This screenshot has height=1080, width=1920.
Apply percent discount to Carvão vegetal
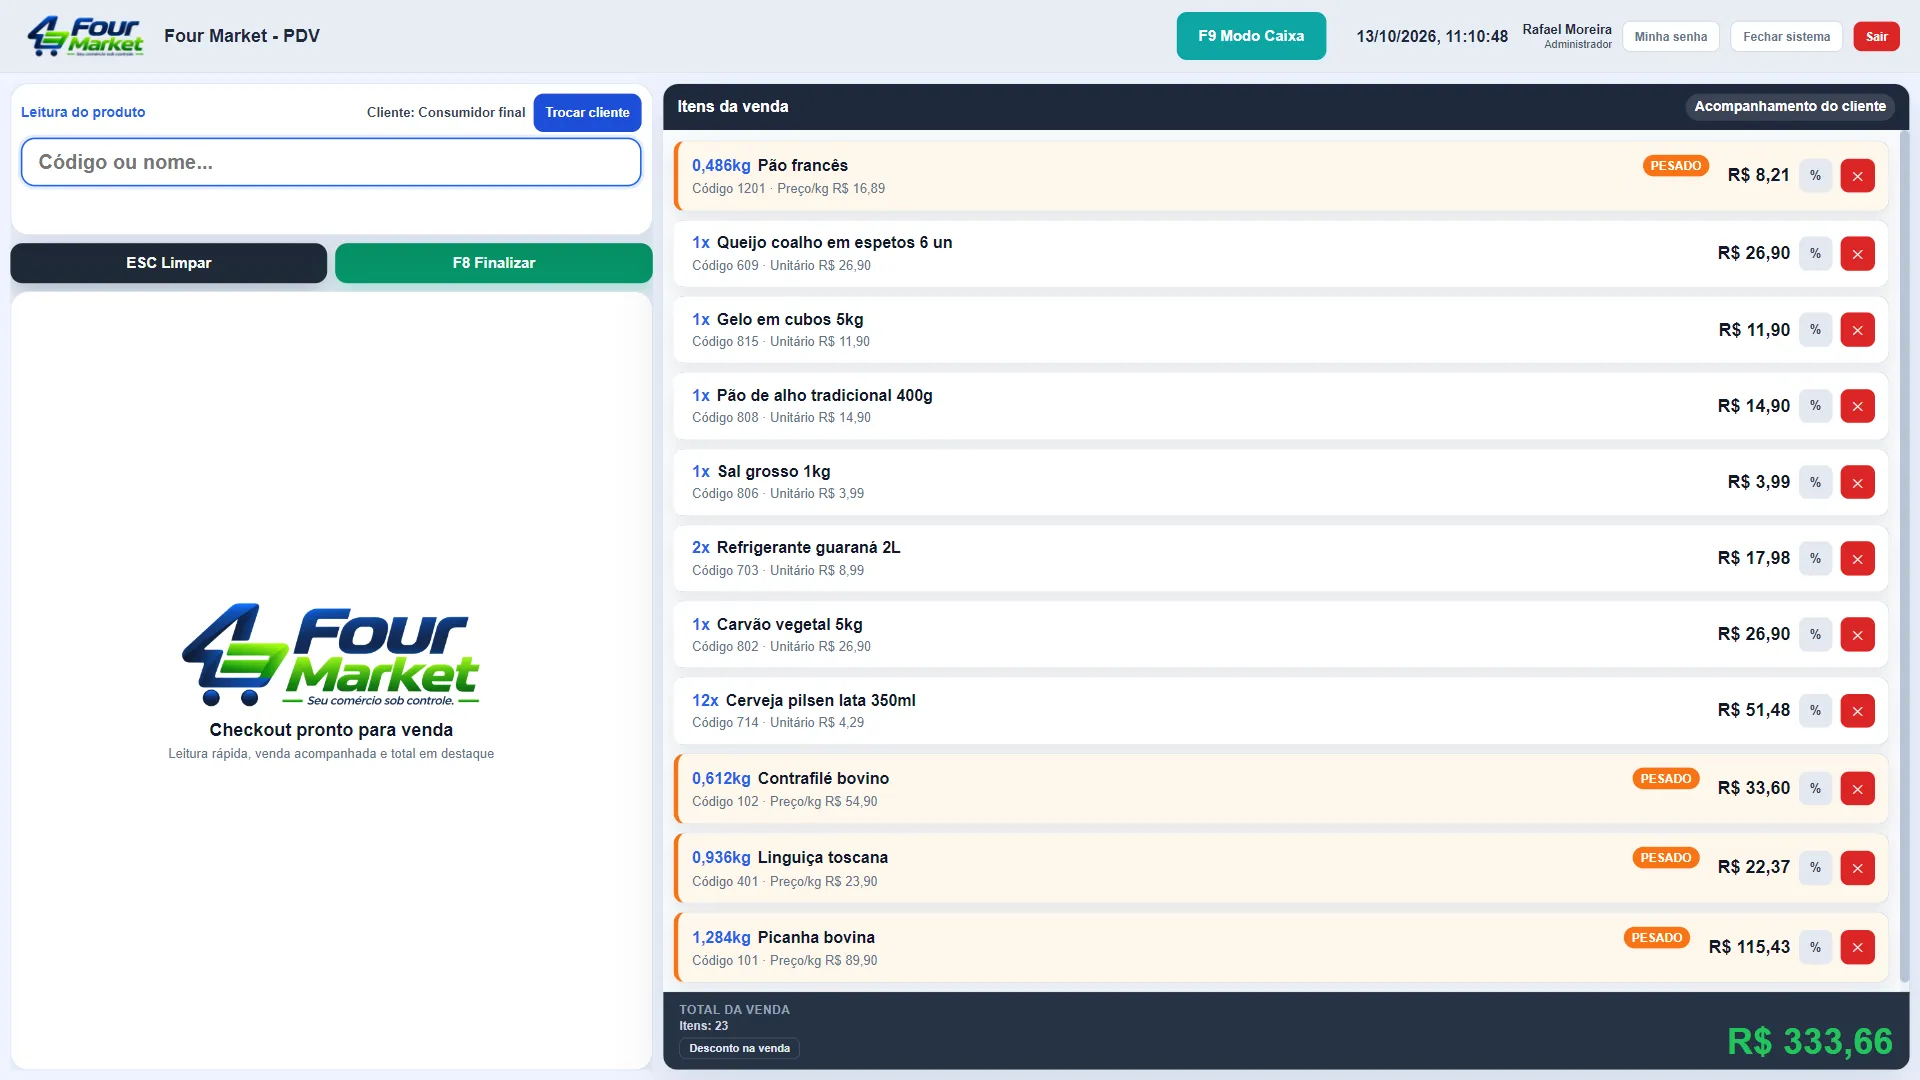pos(1815,634)
